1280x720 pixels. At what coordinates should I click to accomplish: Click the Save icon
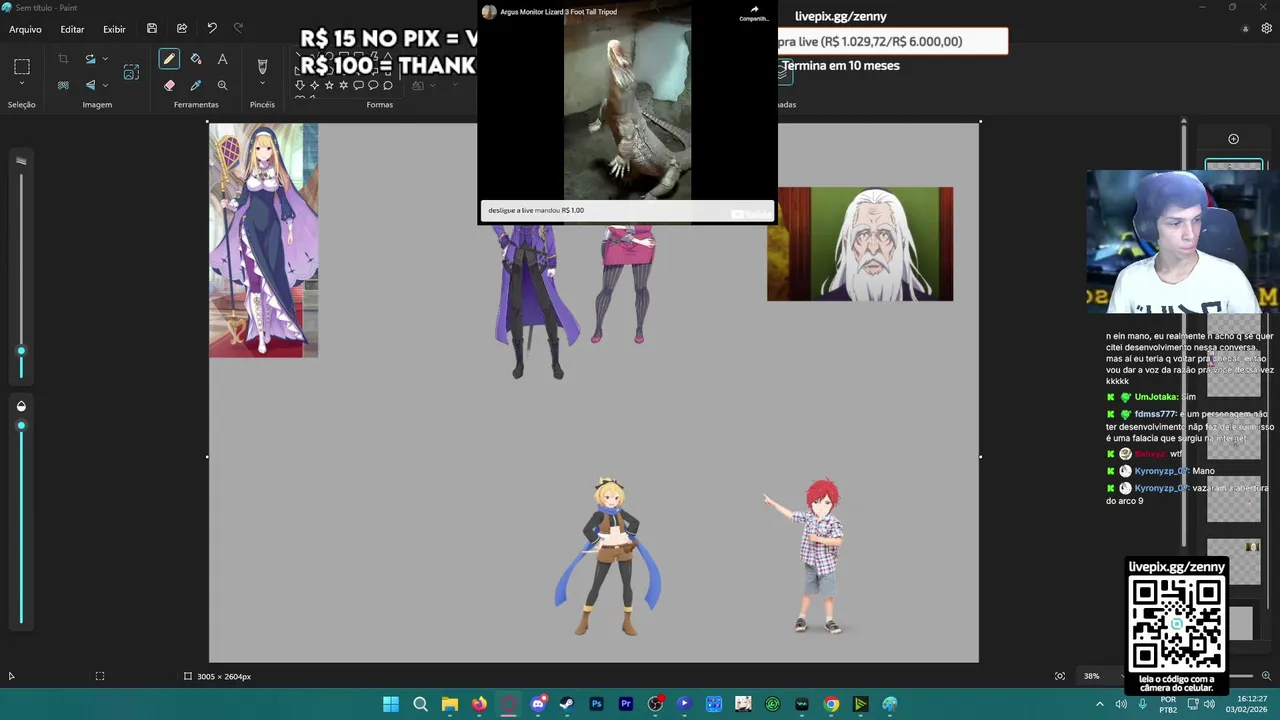tap(152, 29)
